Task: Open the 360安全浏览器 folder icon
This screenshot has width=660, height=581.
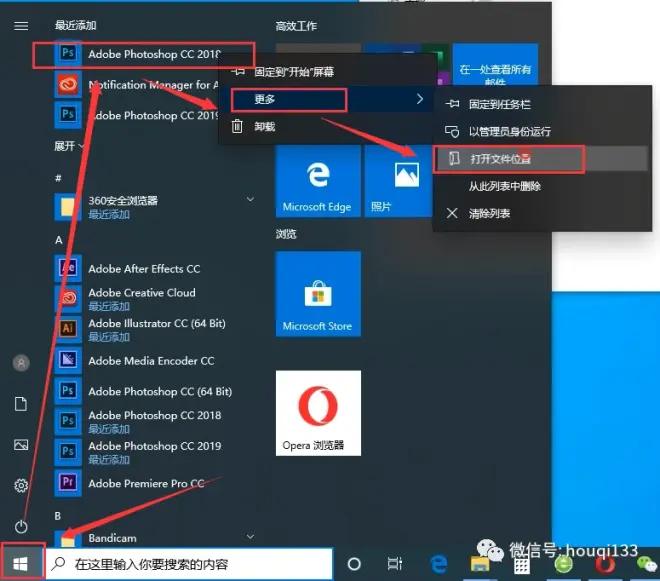Action: pyautogui.click(x=68, y=206)
